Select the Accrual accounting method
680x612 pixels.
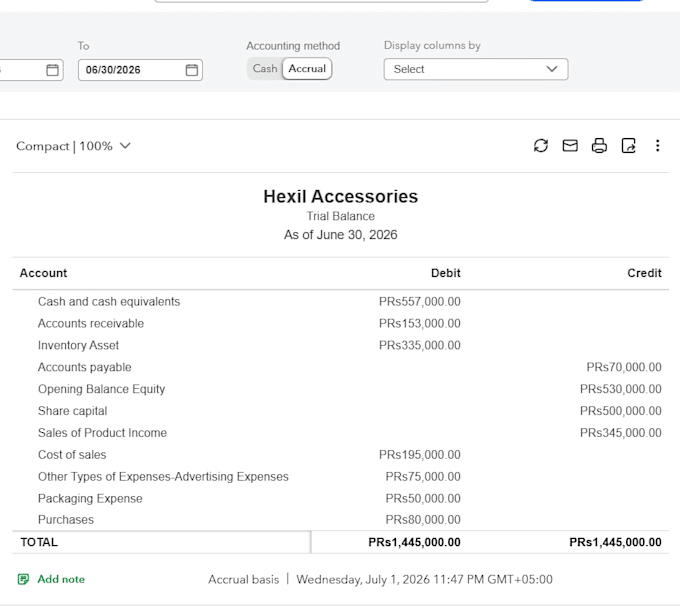pyautogui.click(x=307, y=69)
